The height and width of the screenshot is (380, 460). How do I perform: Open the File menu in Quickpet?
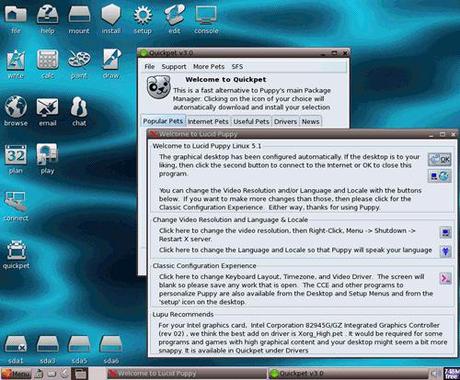coord(149,67)
